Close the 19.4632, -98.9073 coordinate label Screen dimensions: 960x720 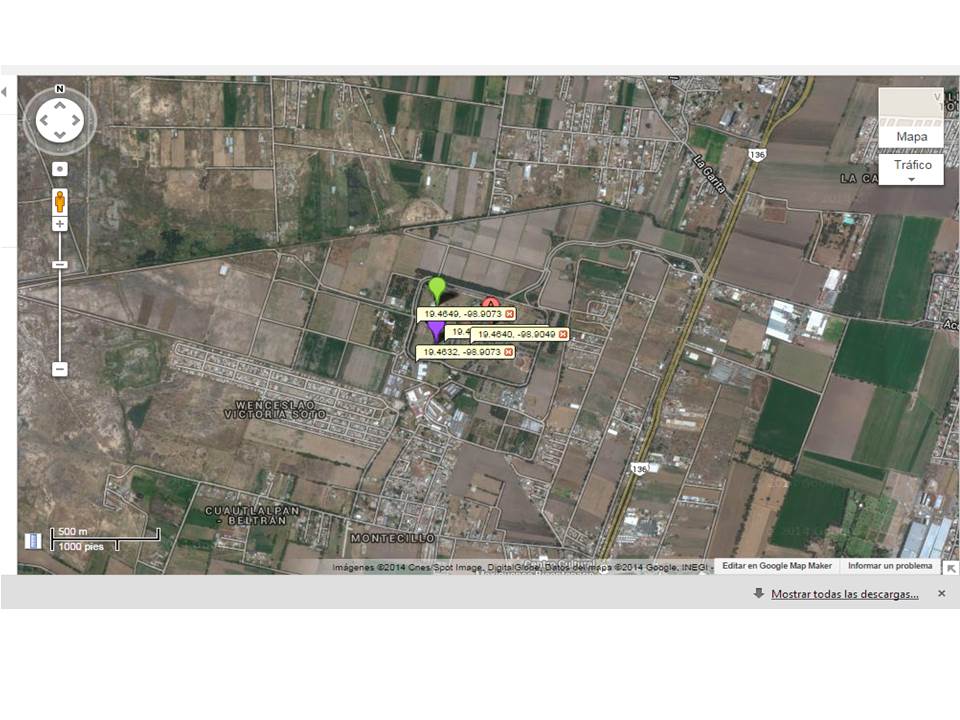[509, 352]
